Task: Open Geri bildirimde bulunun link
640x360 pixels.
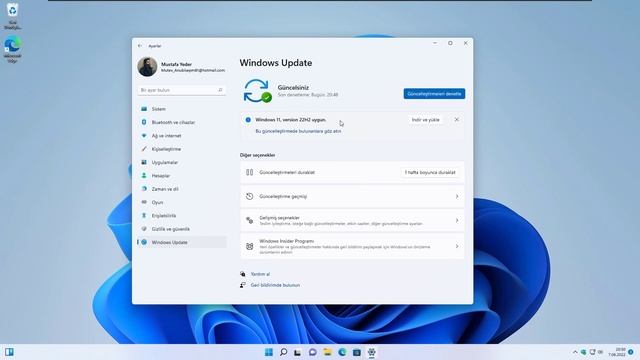Action: [x=275, y=285]
